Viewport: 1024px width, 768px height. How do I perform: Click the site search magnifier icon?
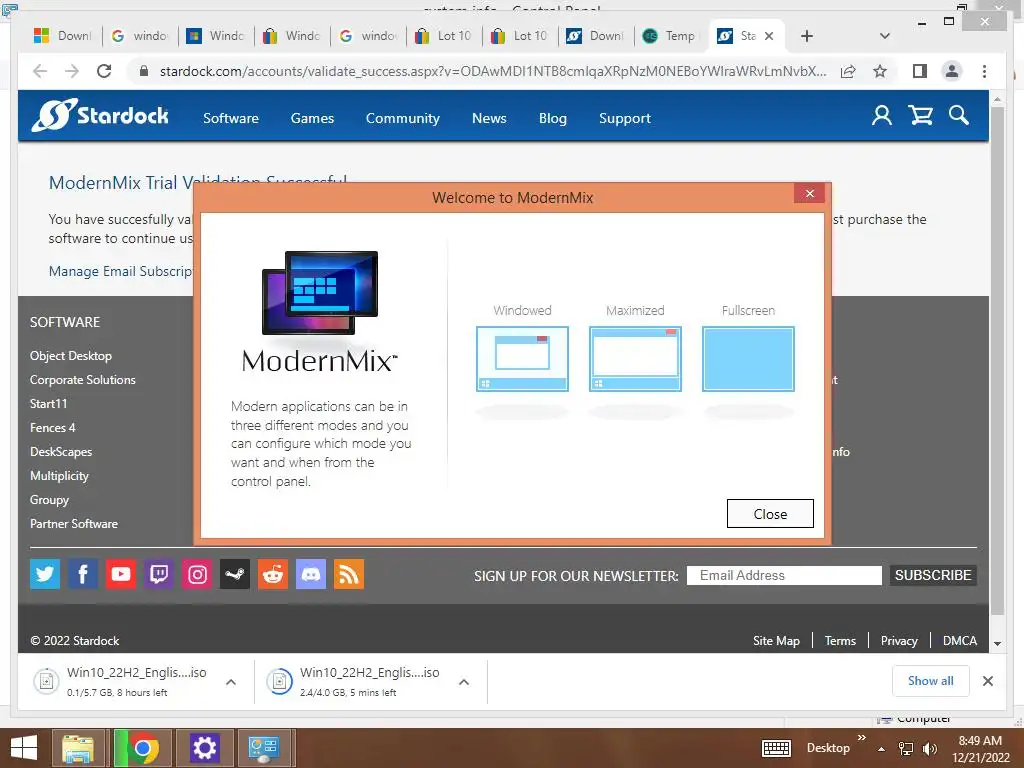coord(959,116)
